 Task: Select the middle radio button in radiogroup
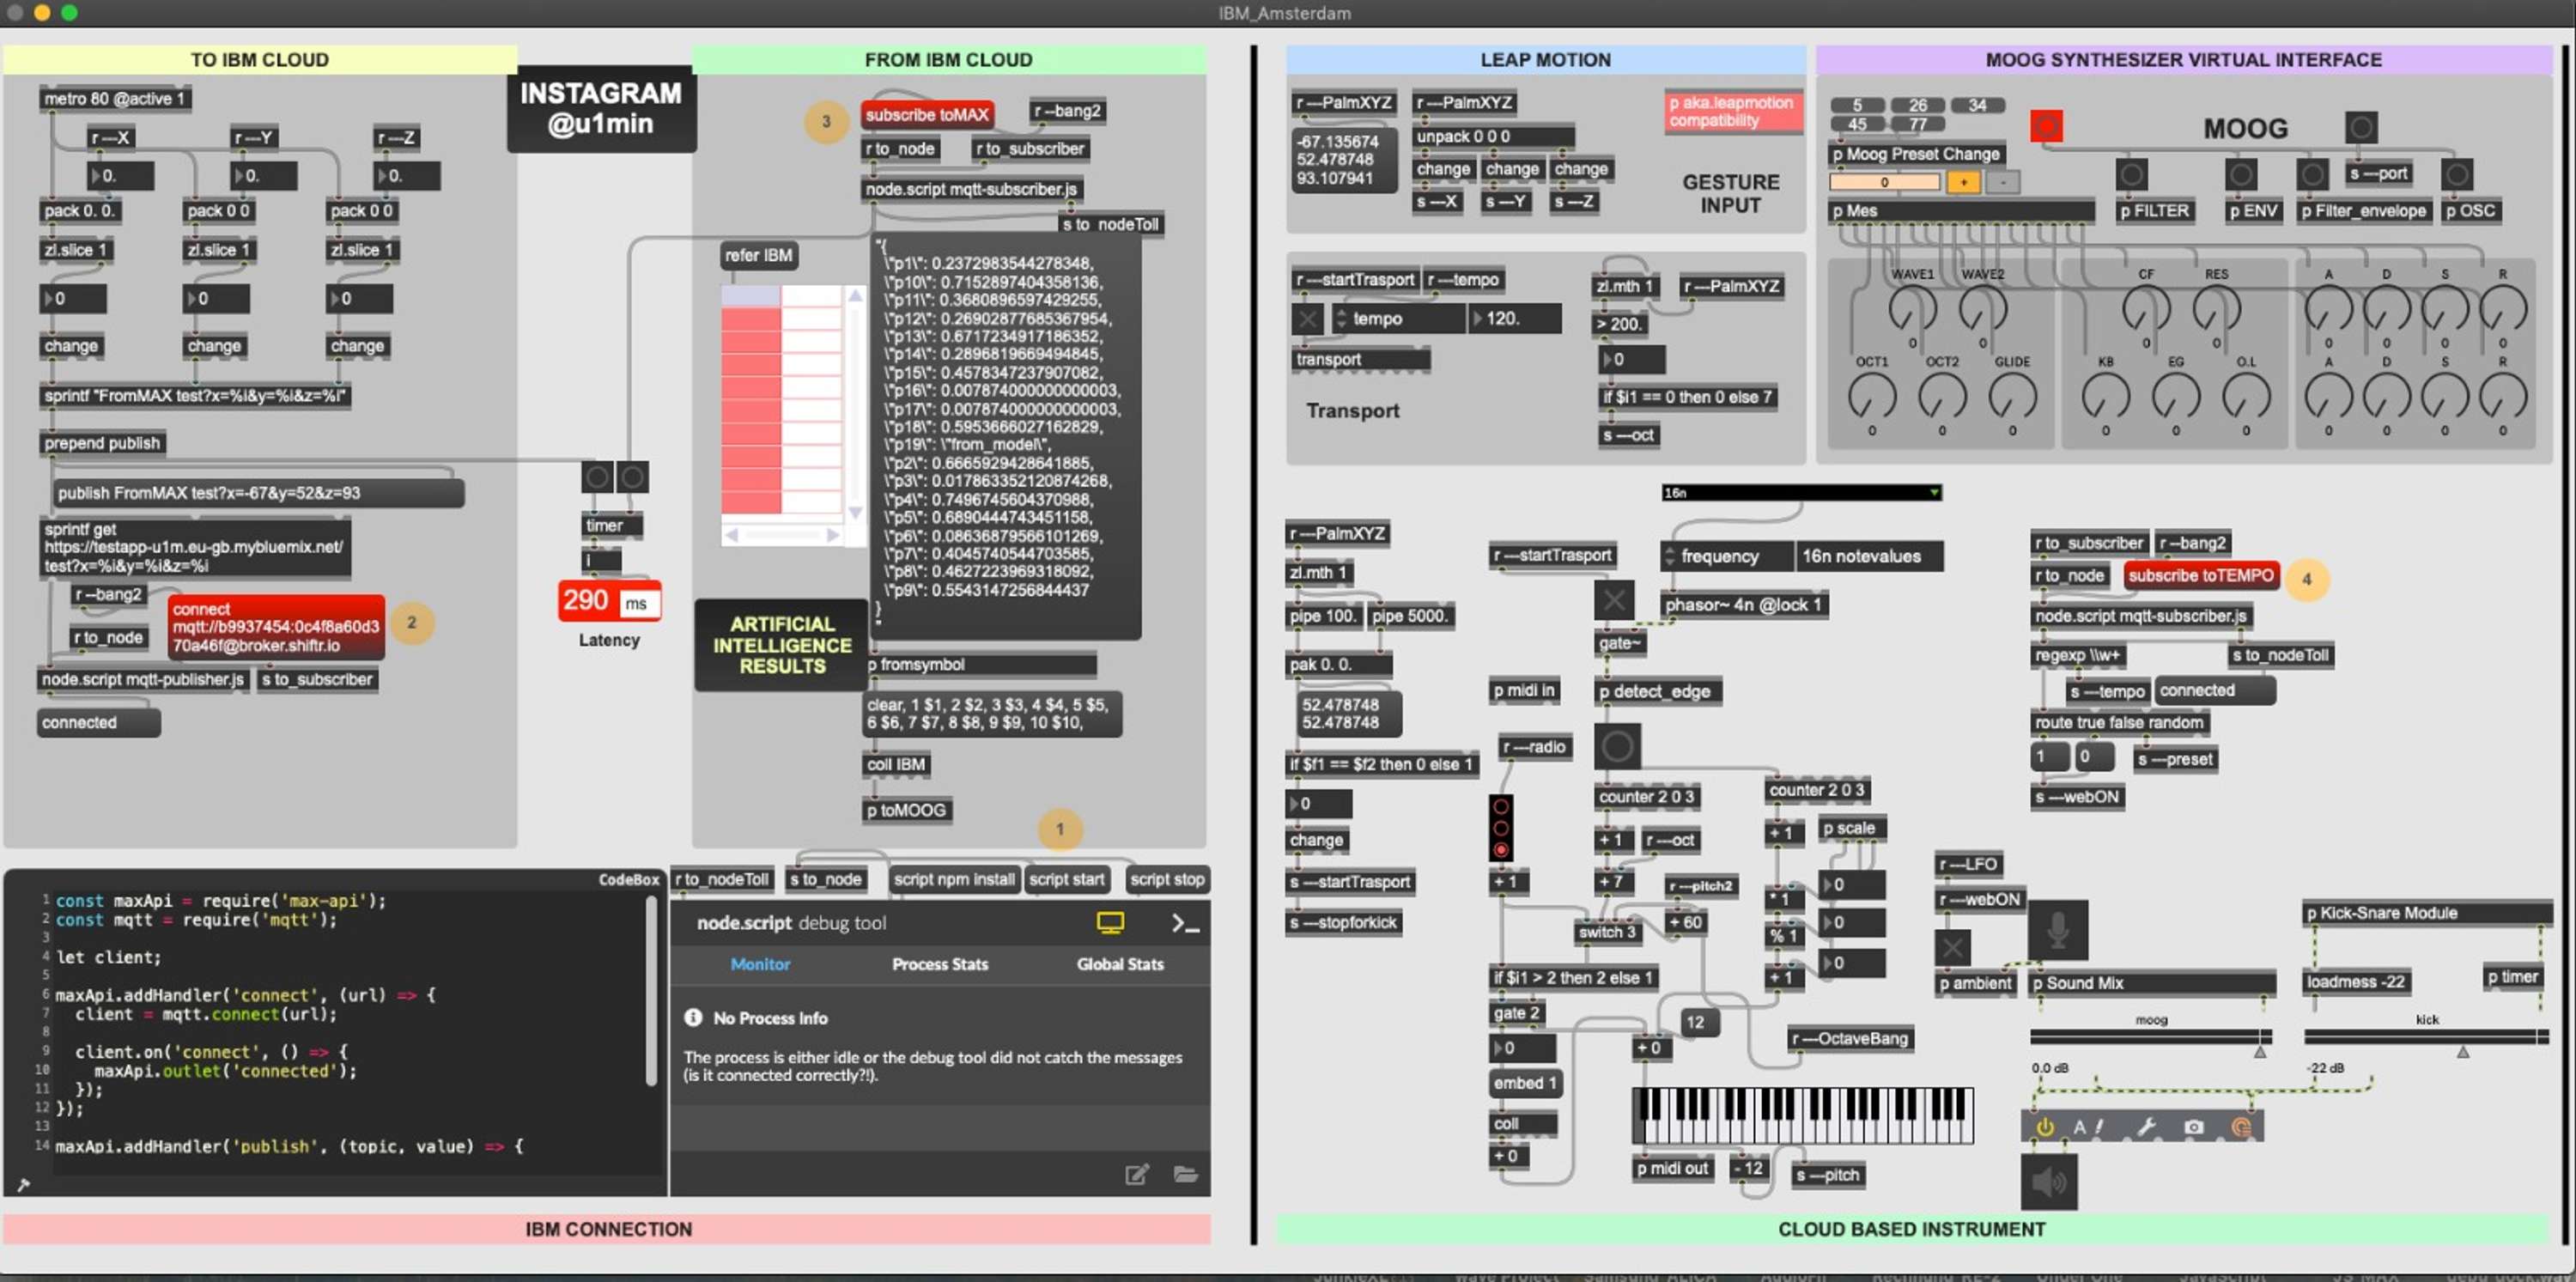pyautogui.click(x=1501, y=828)
